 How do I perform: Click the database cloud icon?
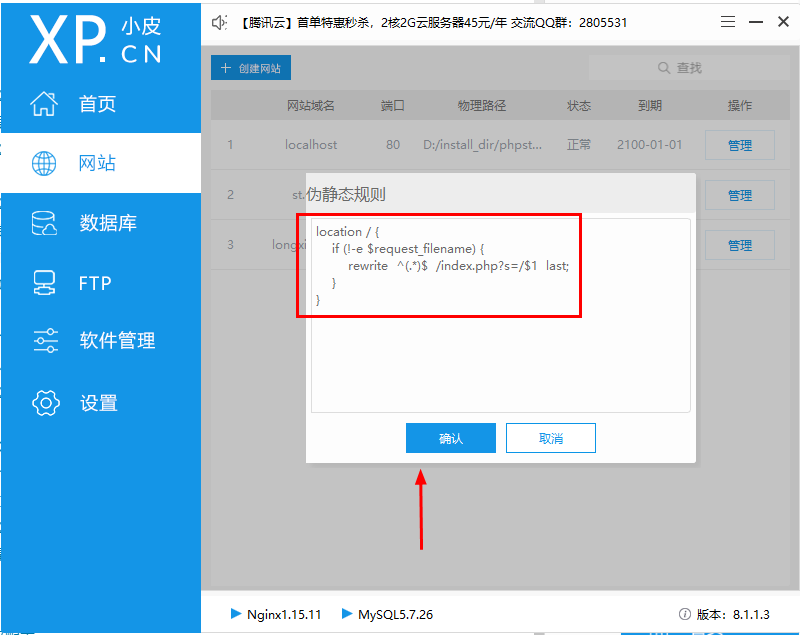(x=44, y=223)
